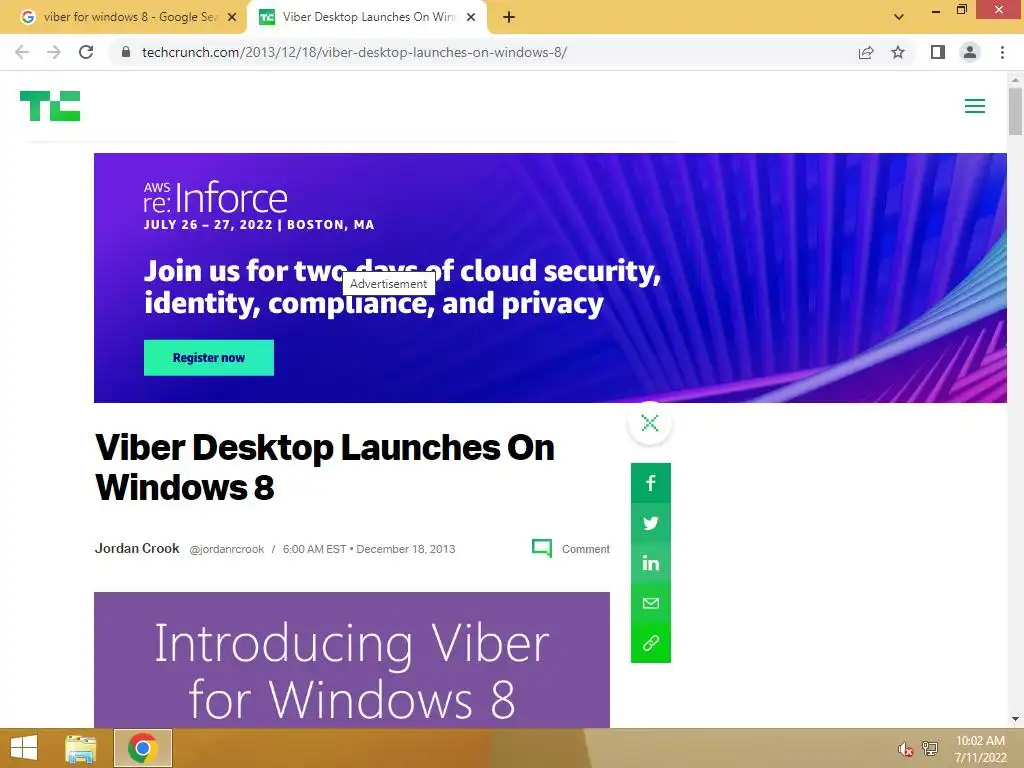Open author Jordan Crook's page
The width and height of the screenshot is (1024, 768).
[137, 549]
